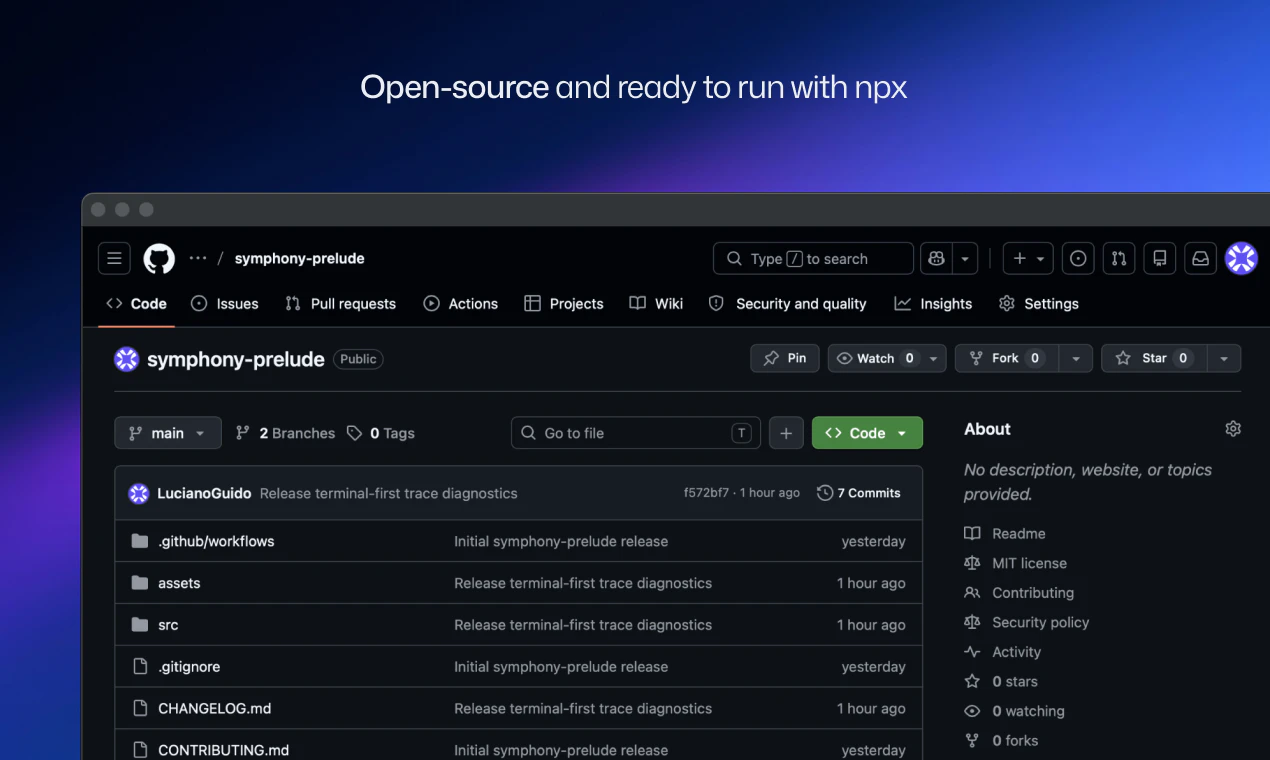
Task: Pin the symphony-prelude repository
Action: click(785, 358)
